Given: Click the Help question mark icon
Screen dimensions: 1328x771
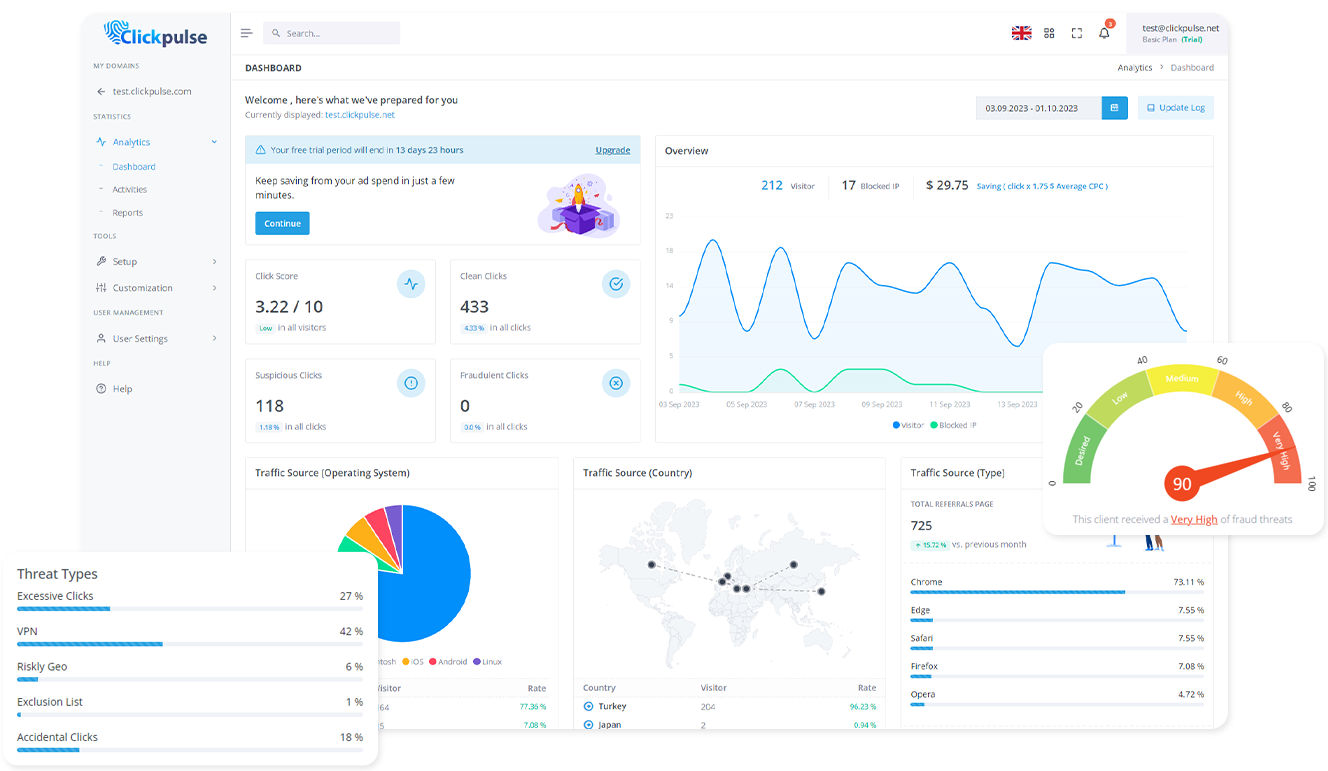Looking at the screenshot, I should (101, 389).
